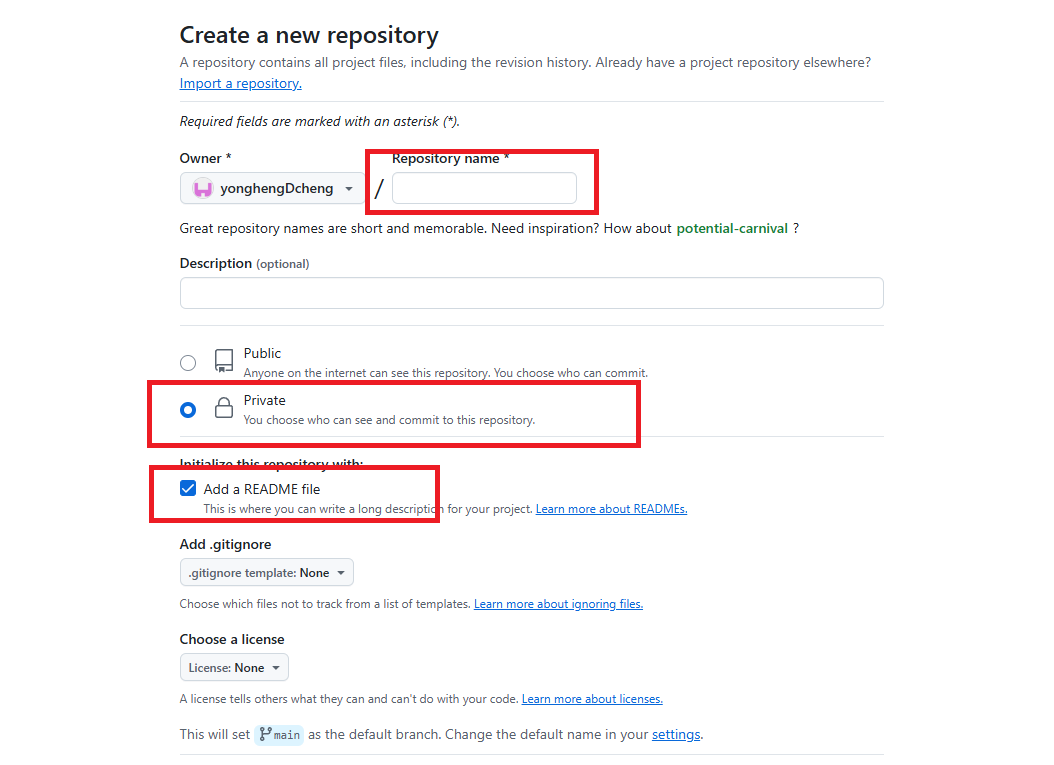Select the Private radio button
Viewport: 1054px width, 765px height.
tap(188, 410)
